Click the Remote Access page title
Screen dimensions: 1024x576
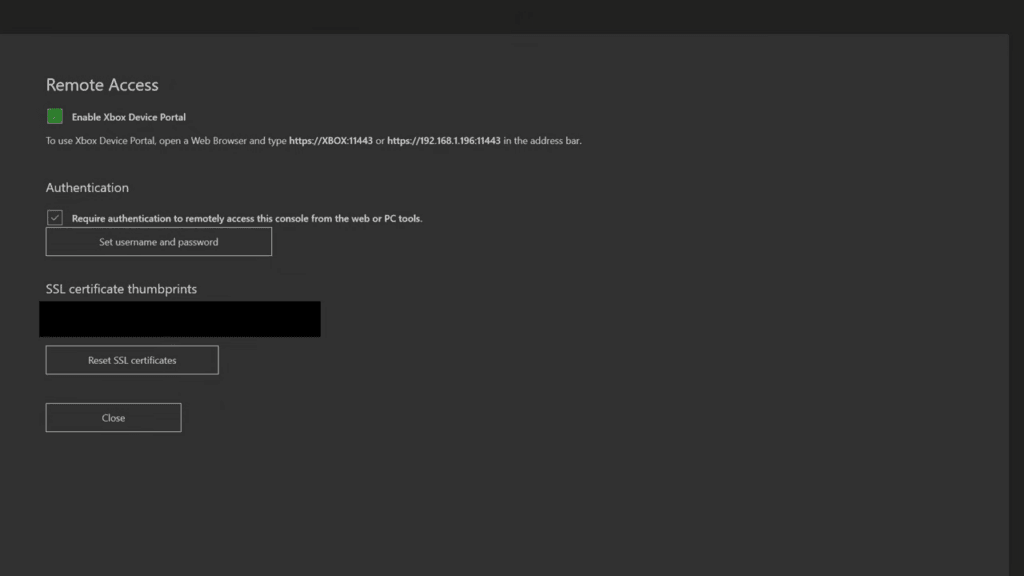point(102,85)
